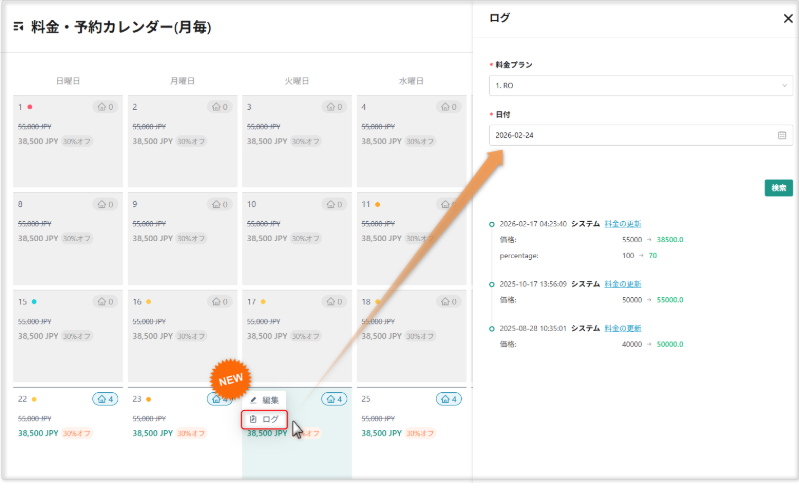Click the 月曜日 column header
Viewport: 799px width, 489px height.
(182, 80)
